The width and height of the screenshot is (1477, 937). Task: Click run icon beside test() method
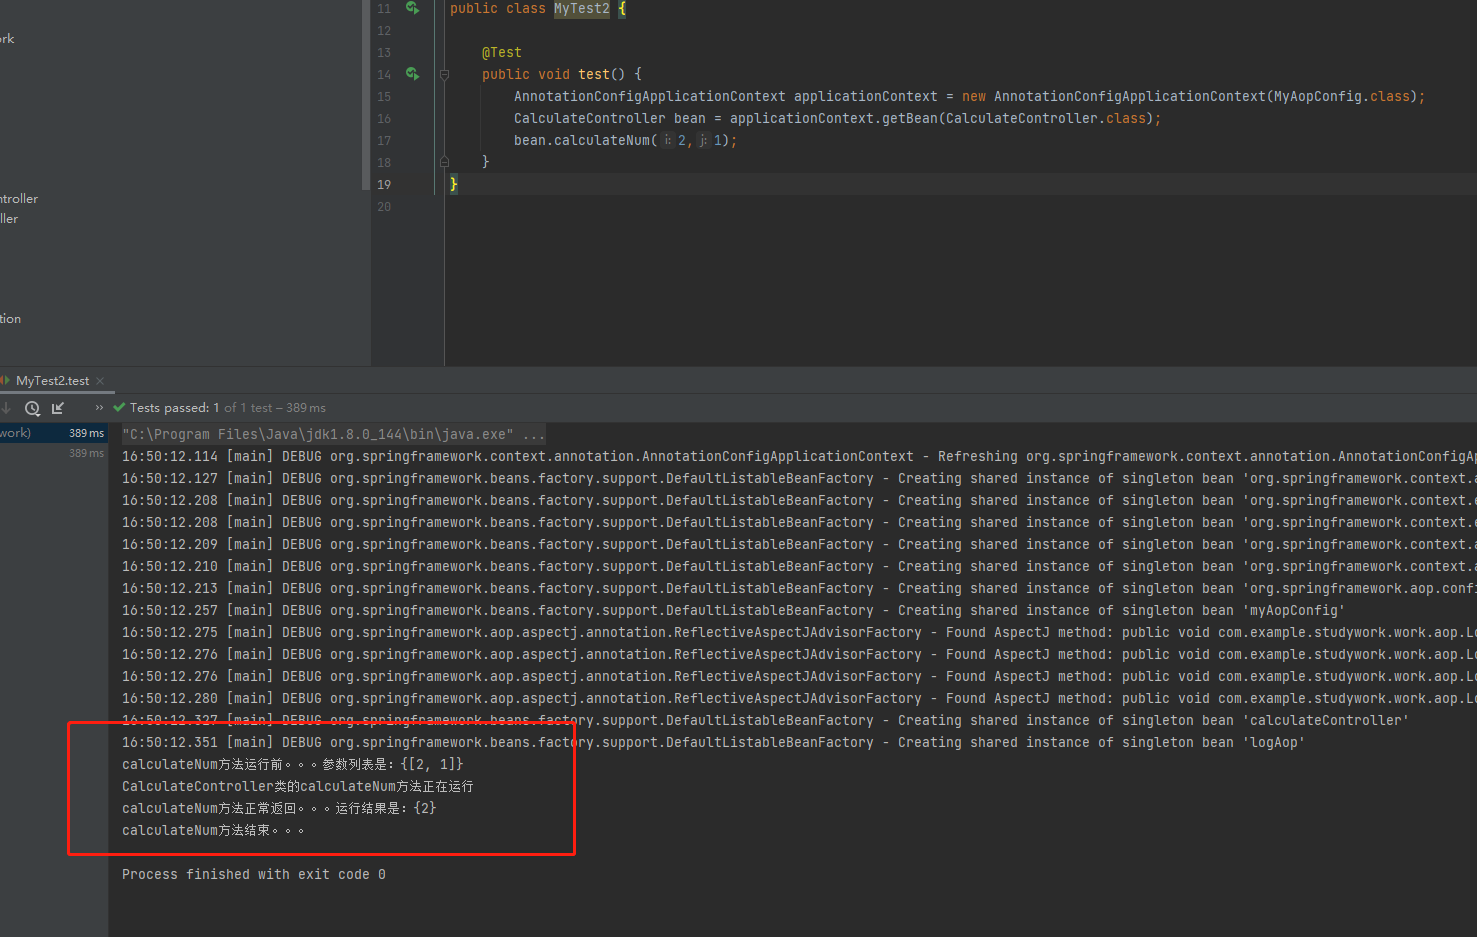pos(412,74)
